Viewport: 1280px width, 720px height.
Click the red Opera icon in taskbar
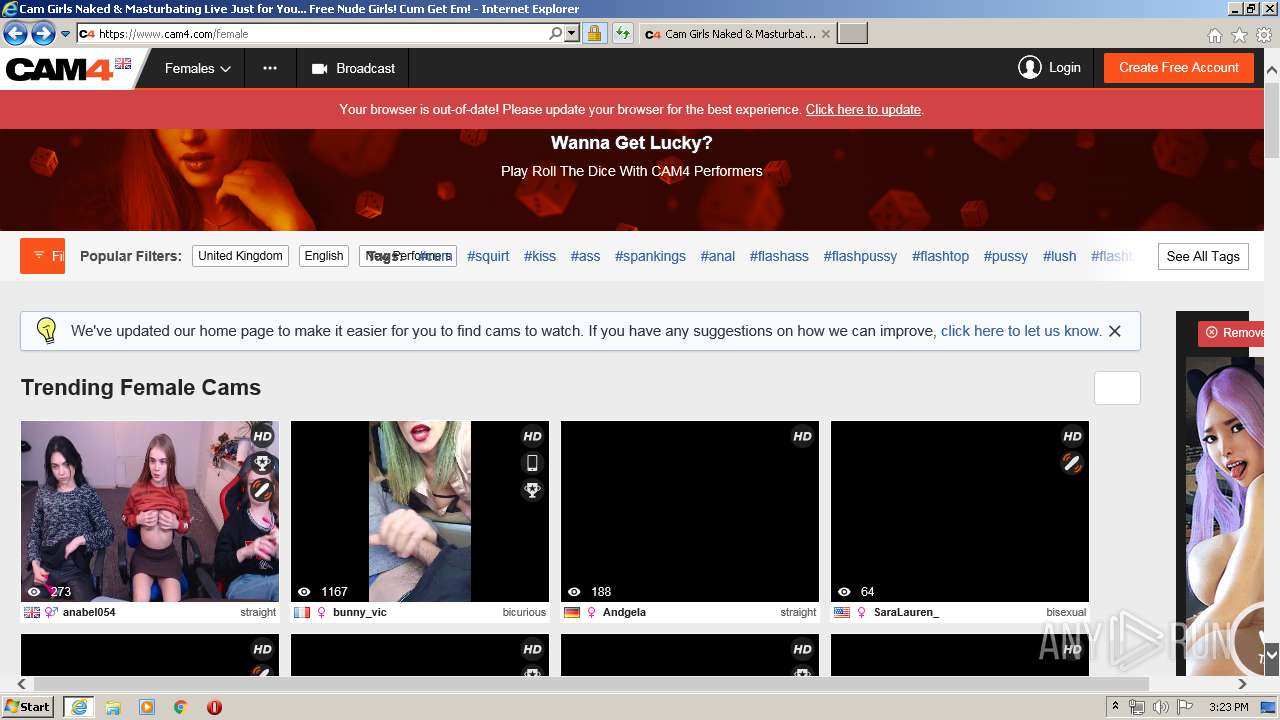pyautogui.click(x=214, y=707)
